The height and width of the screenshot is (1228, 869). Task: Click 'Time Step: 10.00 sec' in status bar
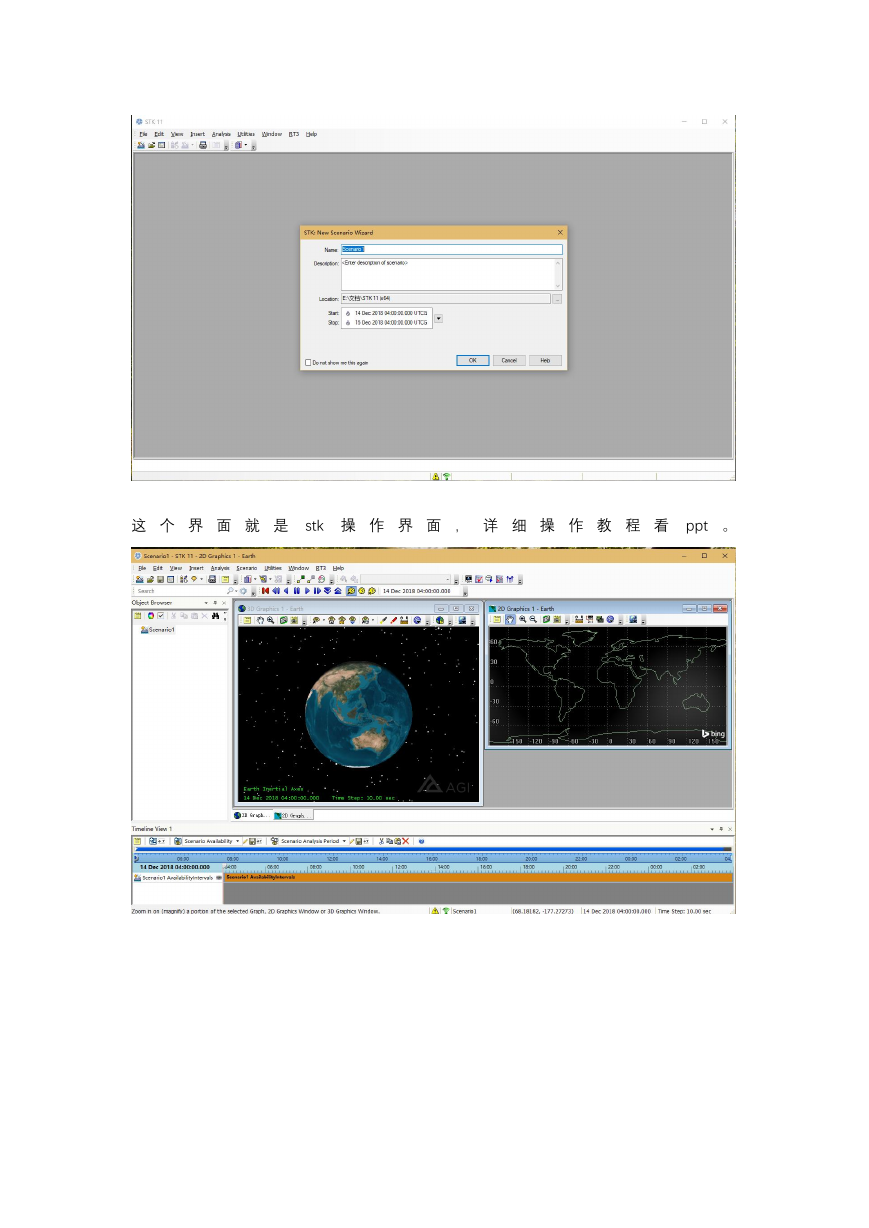684,911
